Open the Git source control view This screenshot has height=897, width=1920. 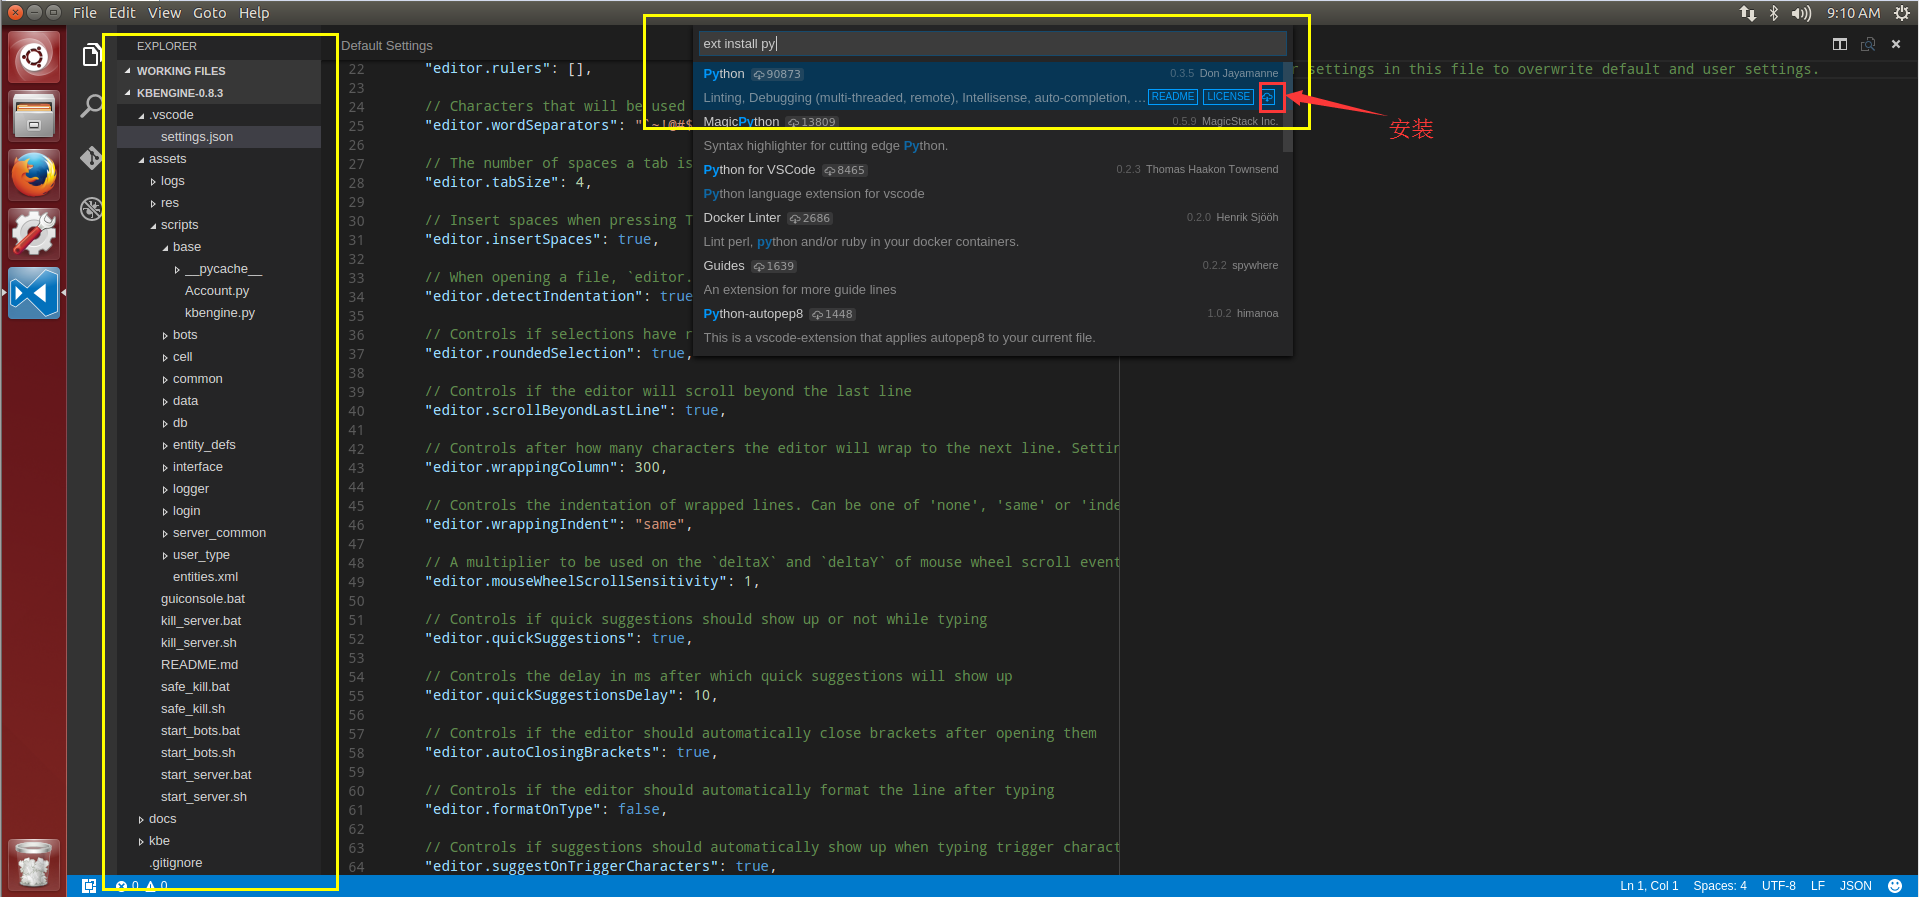91,157
